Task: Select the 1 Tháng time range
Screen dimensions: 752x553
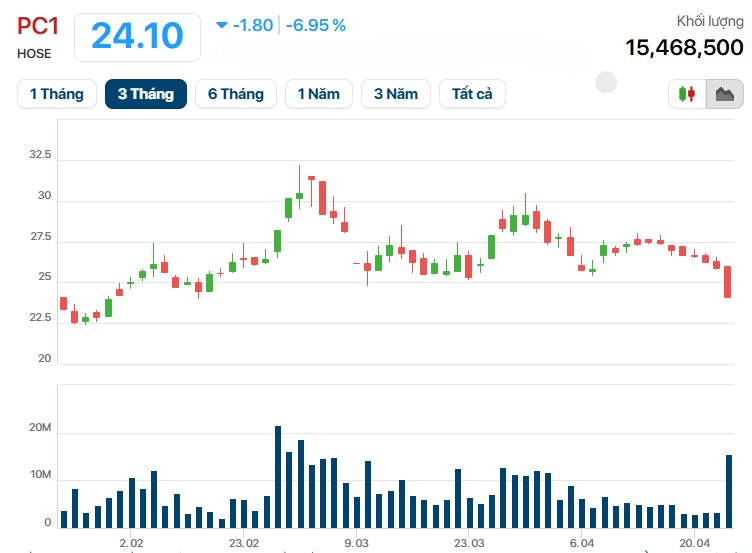Action: coord(57,94)
